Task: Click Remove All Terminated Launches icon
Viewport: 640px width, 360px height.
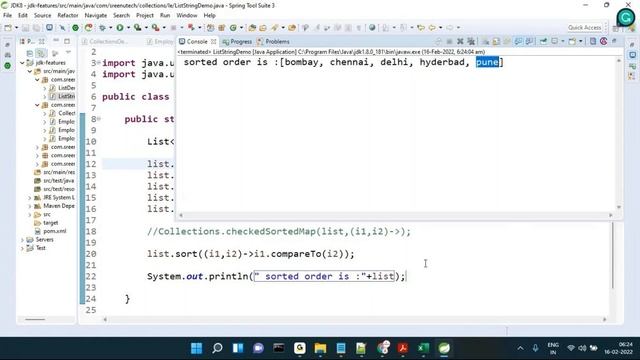Action: (471, 41)
